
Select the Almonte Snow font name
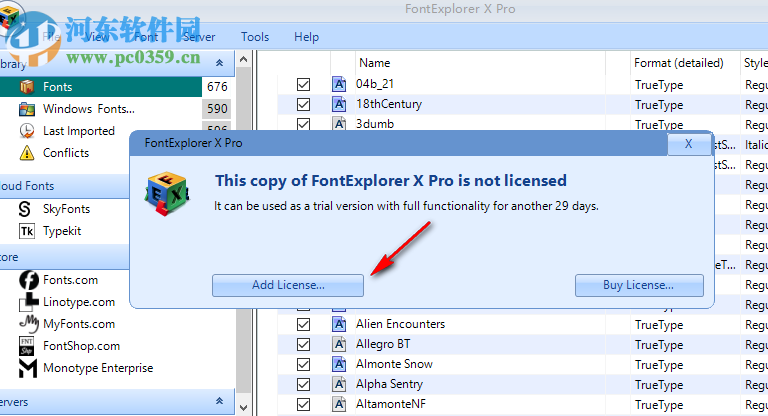394,364
